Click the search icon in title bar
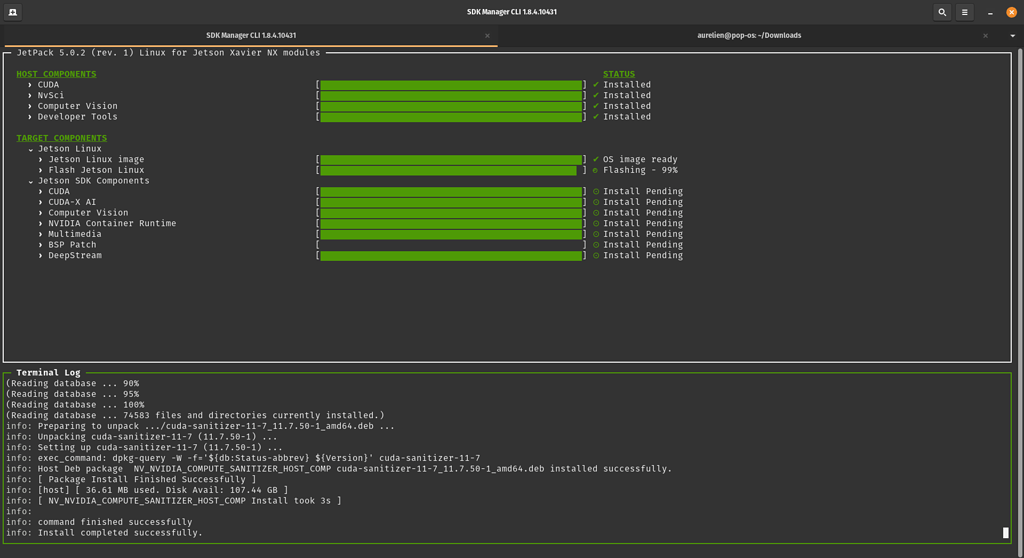 point(942,12)
